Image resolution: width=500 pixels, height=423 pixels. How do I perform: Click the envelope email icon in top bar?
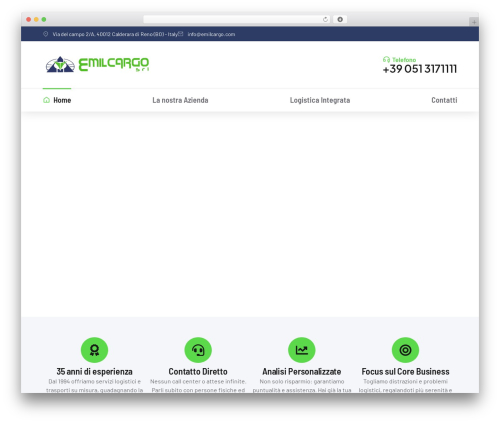[181, 34]
